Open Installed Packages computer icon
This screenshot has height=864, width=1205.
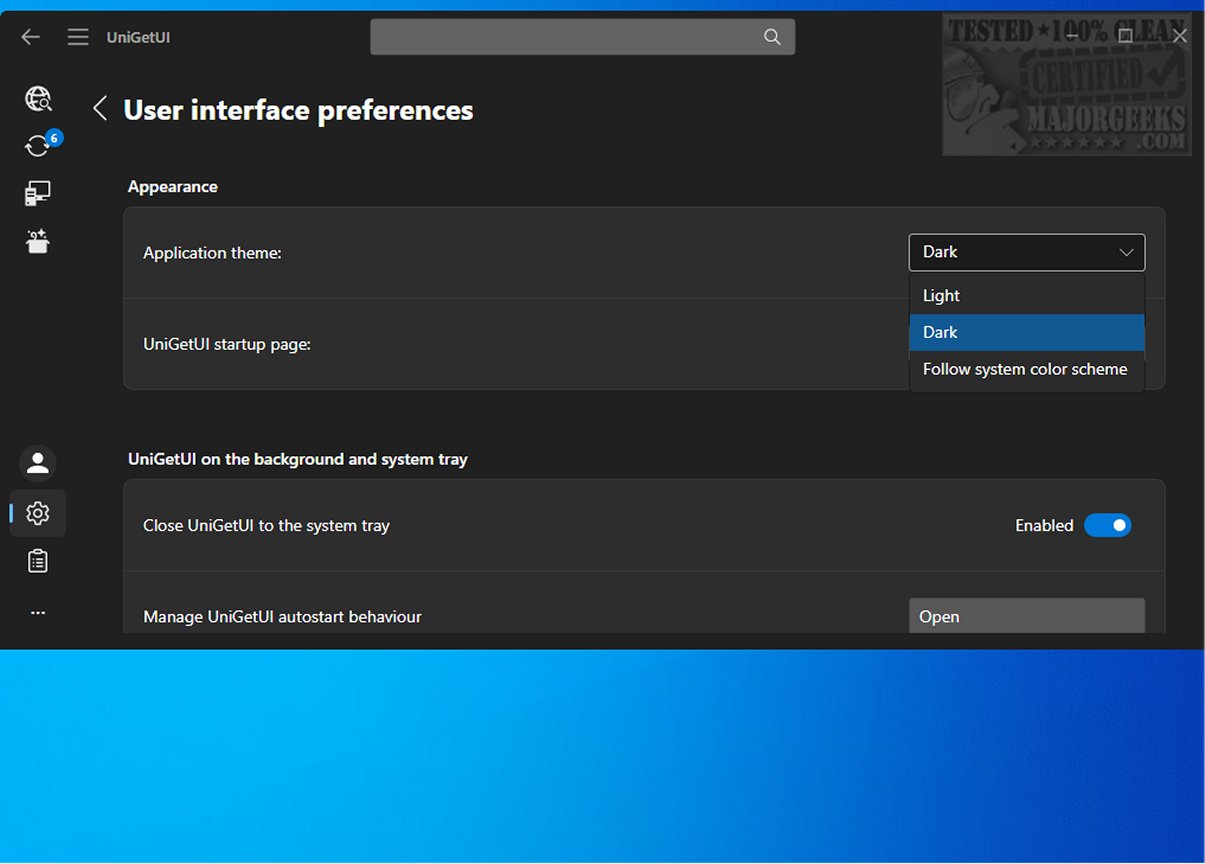[38, 193]
